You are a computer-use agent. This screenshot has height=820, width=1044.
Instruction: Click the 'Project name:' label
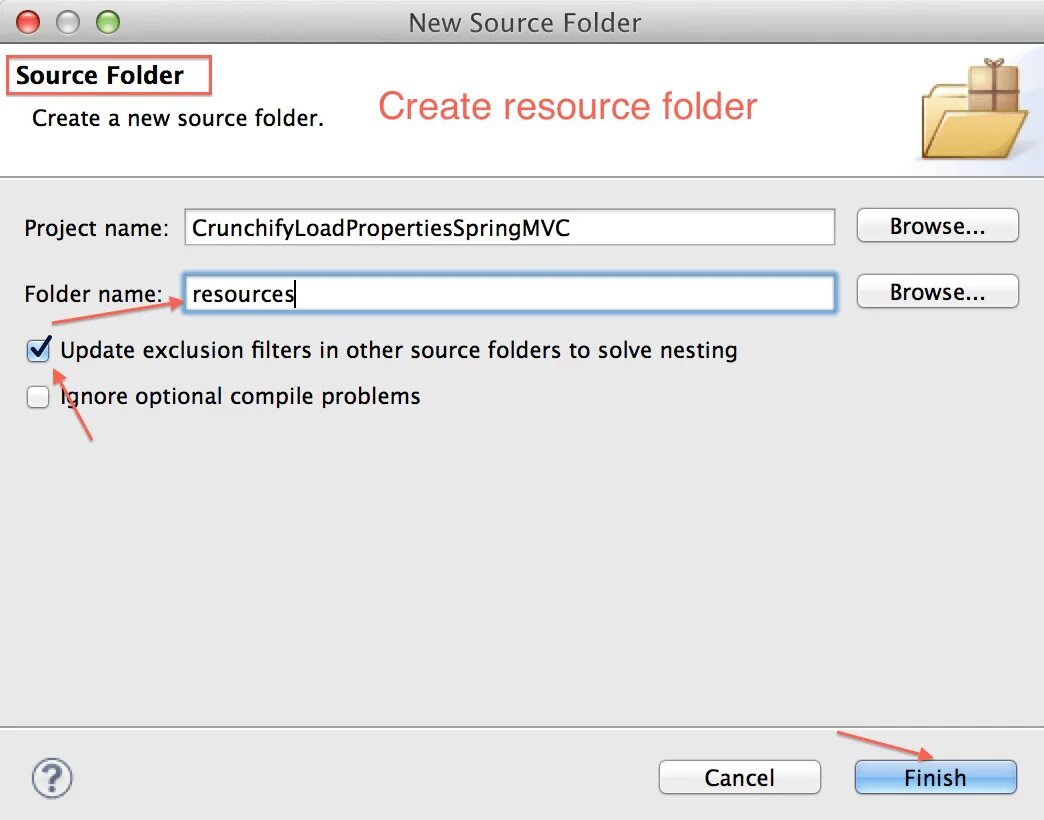[97, 228]
